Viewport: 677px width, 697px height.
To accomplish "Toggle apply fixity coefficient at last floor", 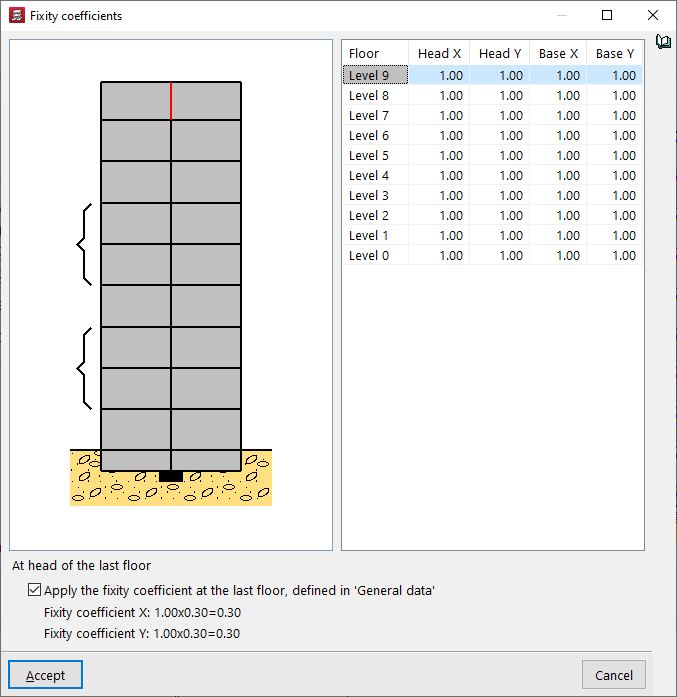I will (x=34, y=590).
